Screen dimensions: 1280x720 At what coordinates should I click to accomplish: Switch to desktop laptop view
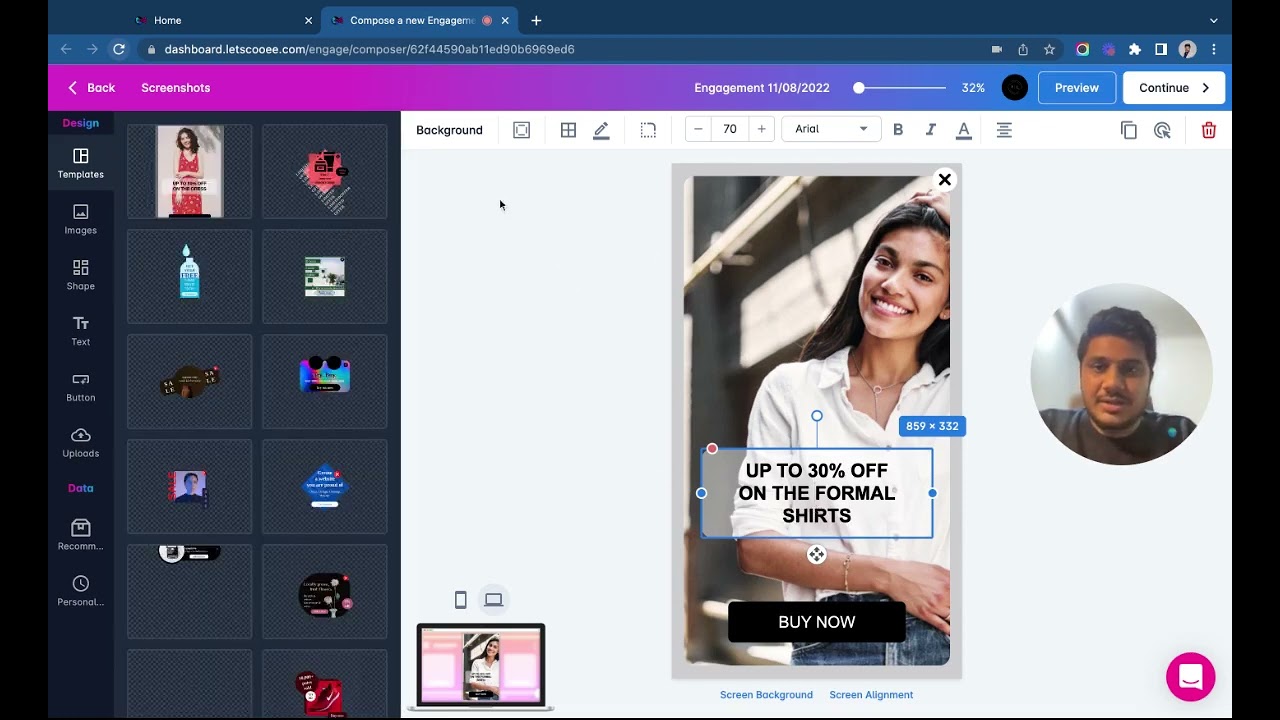tap(494, 600)
